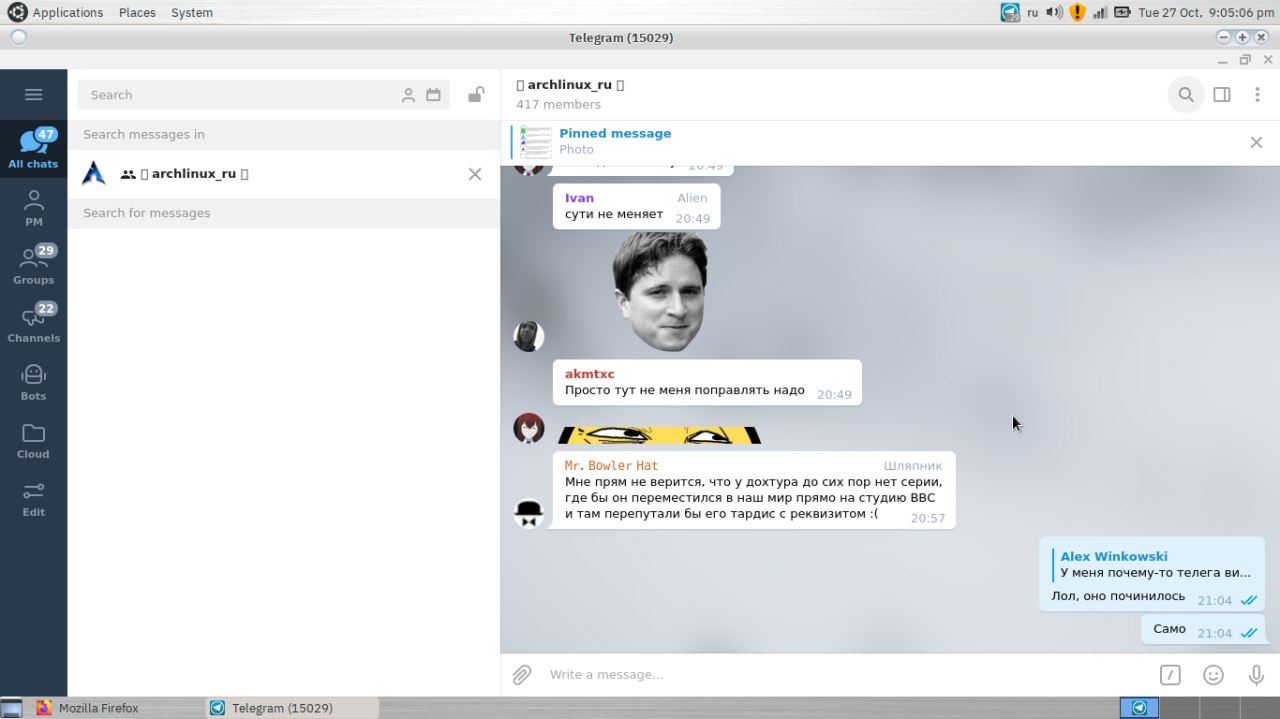Focus the top Search field
1280x719 pixels.
[240, 95]
